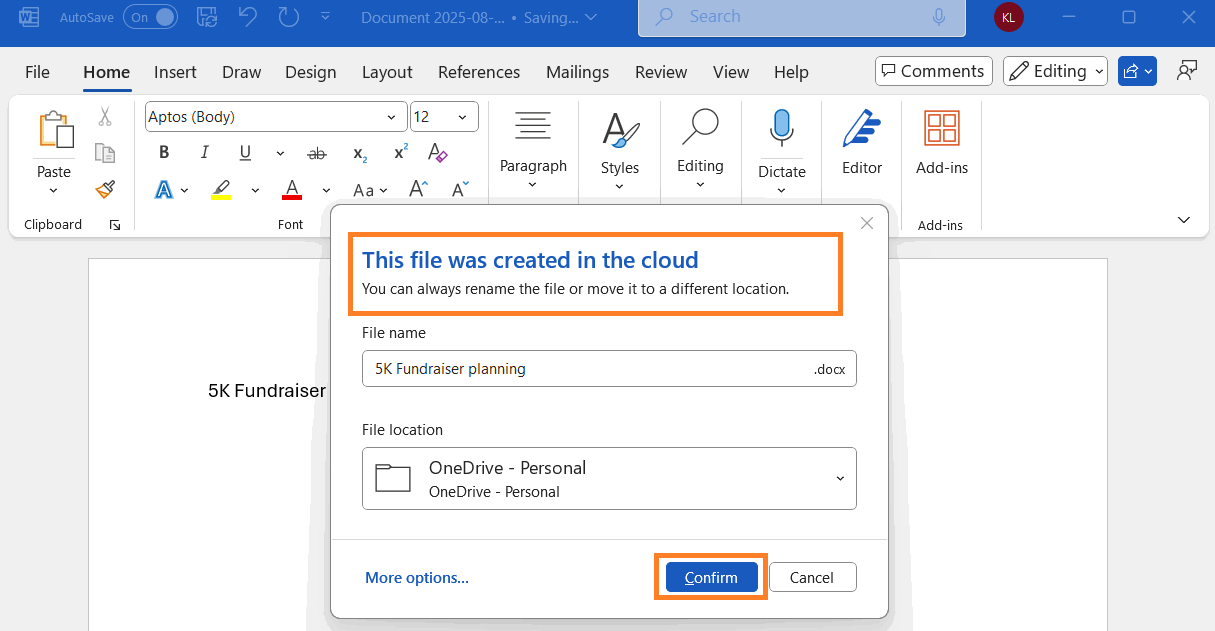1215x631 pixels.
Task: Switch to the Insert tab
Action: pyautogui.click(x=175, y=72)
